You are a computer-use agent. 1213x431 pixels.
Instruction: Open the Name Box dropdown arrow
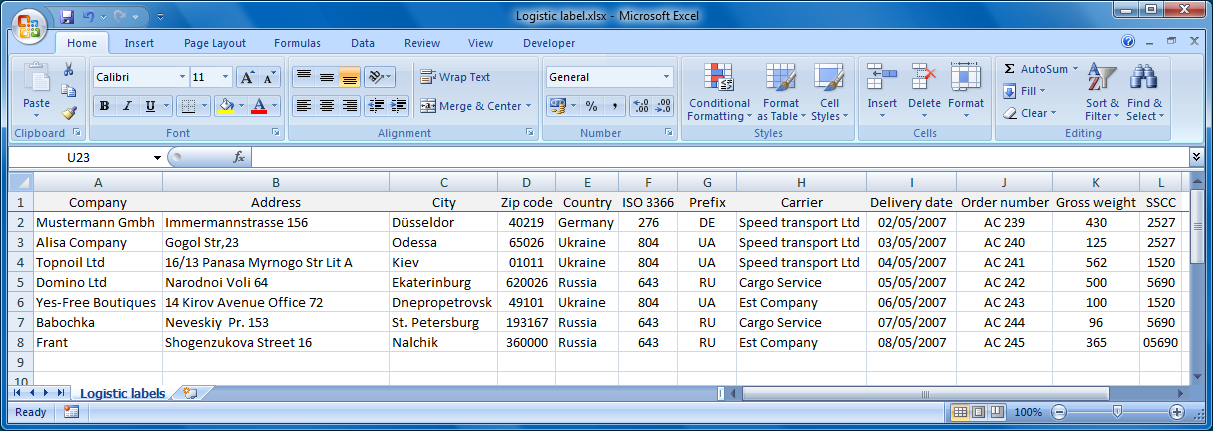(x=157, y=158)
